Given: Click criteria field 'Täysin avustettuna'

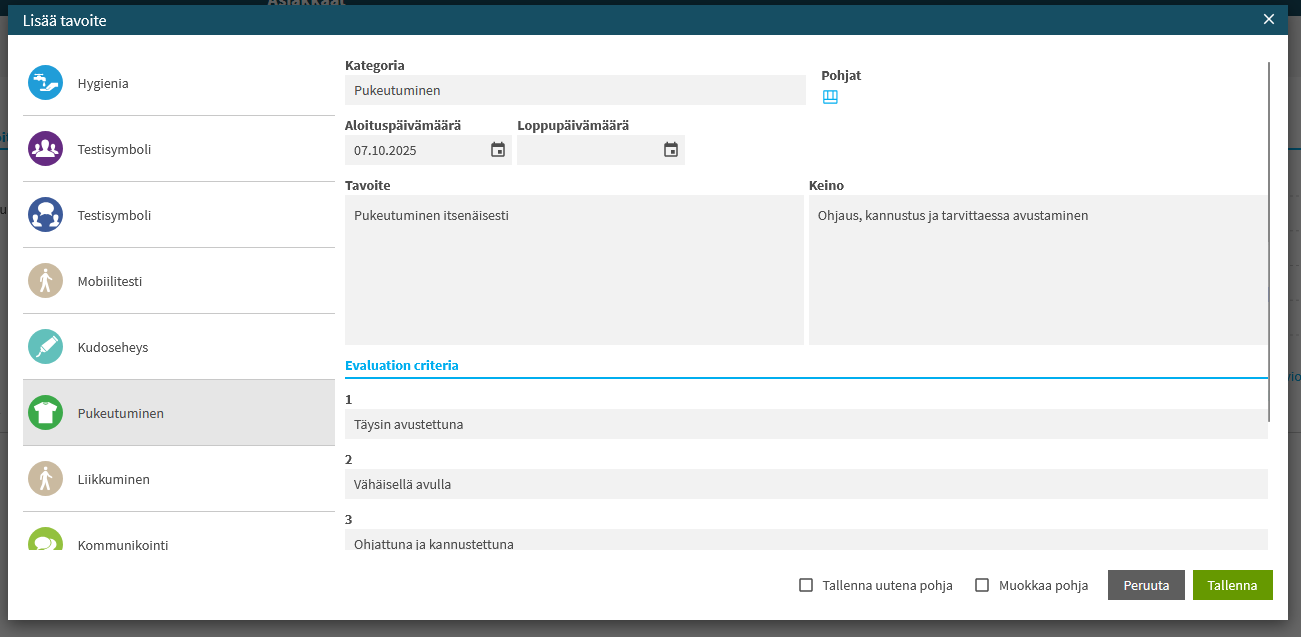Looking at the screenshot, I should [x=806, y=424].
